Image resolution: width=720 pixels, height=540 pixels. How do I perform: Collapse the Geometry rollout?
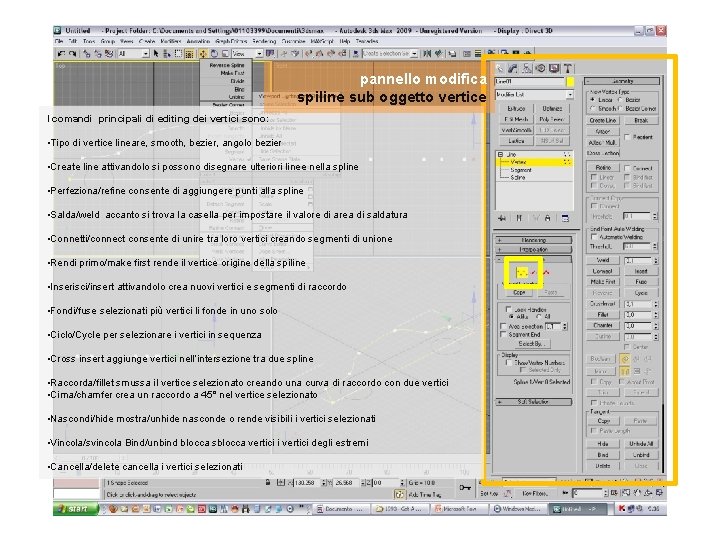pyautogui.click(x=623, y=81)
